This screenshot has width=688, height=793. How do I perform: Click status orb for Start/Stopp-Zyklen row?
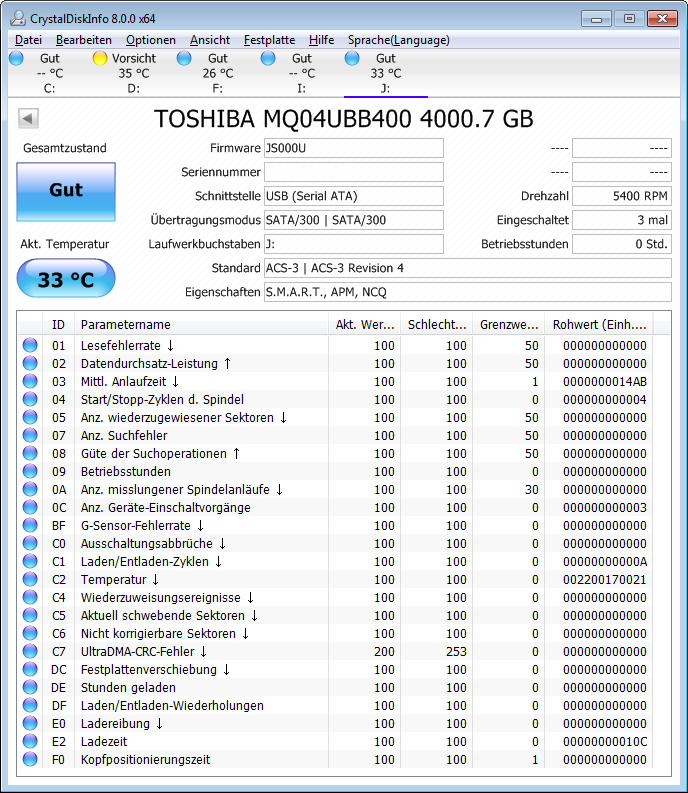tap(30, 399)
